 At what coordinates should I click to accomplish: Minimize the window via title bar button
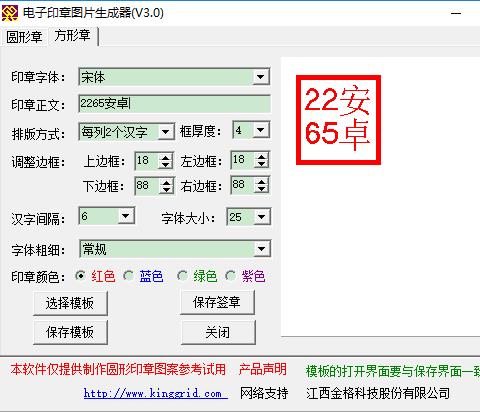[x=456, y=13]
